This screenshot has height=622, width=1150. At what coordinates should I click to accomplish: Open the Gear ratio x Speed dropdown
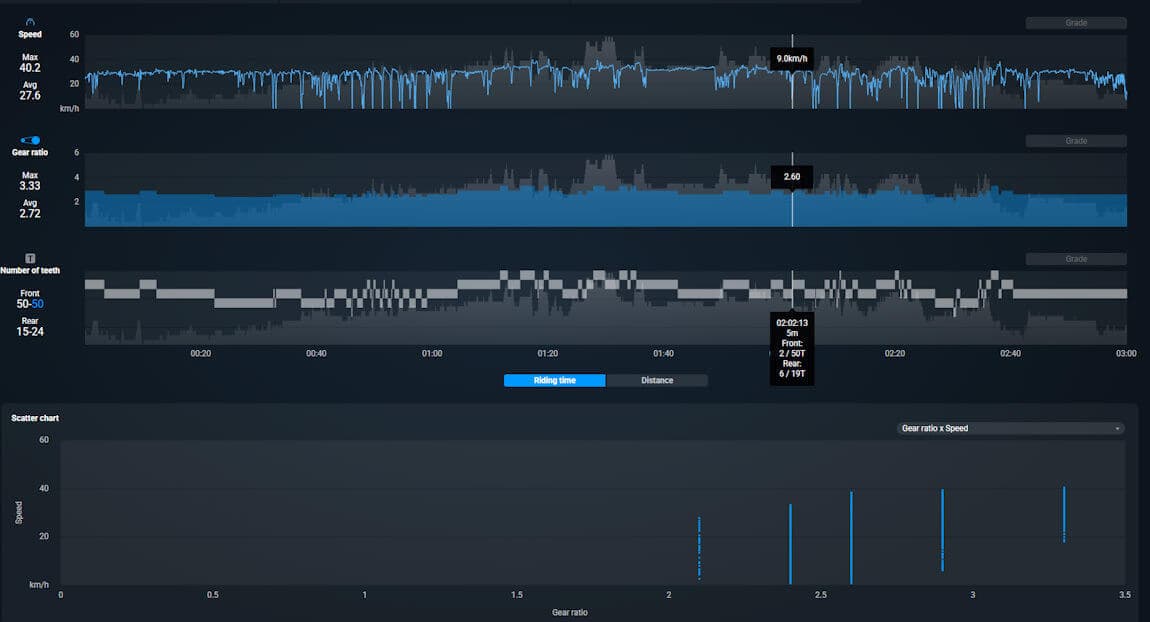pos(1010,428)
